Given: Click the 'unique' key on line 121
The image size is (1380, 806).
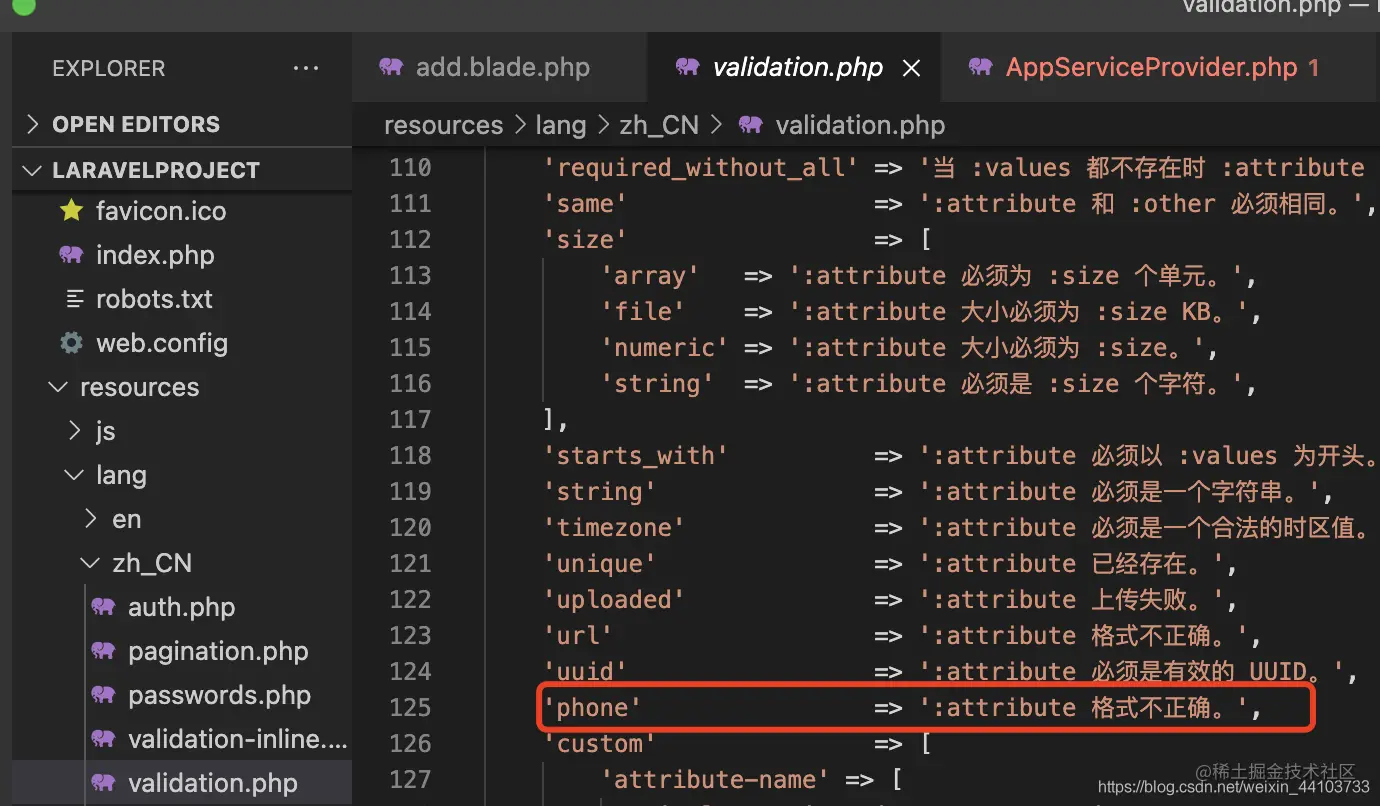Looking at the screenshot, I should click(600, 564).
